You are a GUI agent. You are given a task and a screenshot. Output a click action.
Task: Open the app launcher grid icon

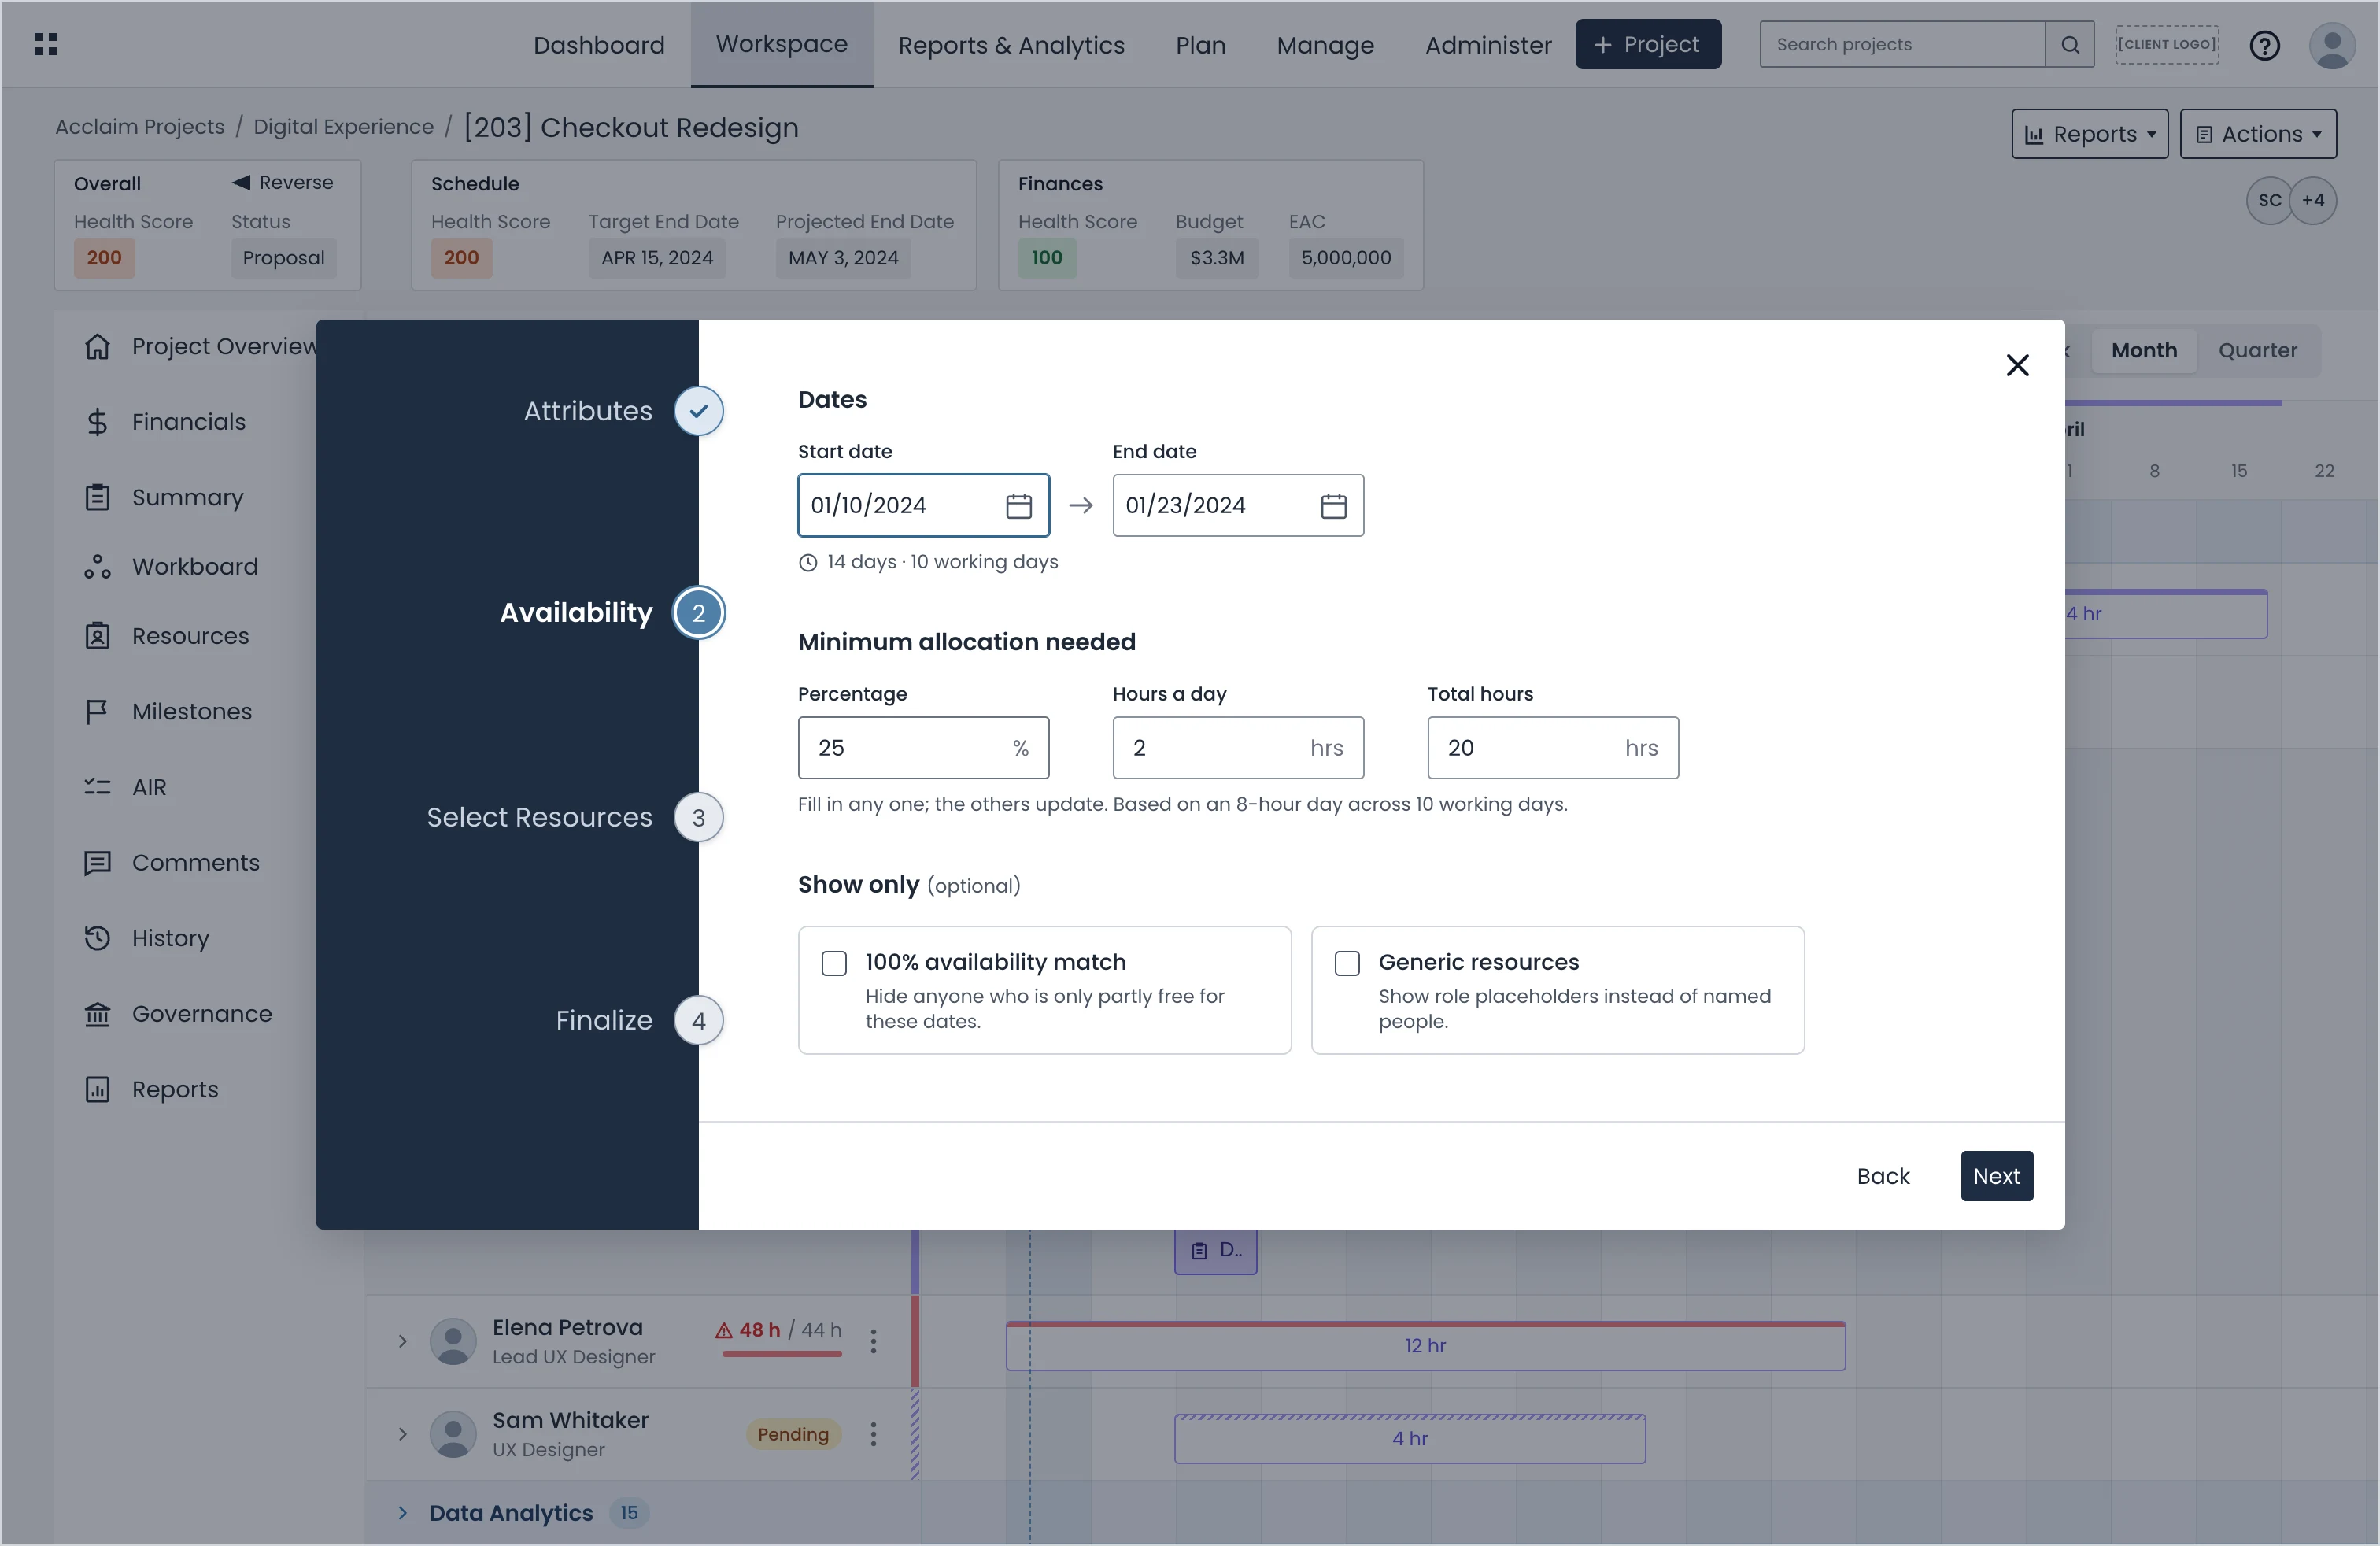tap(45, 44)
